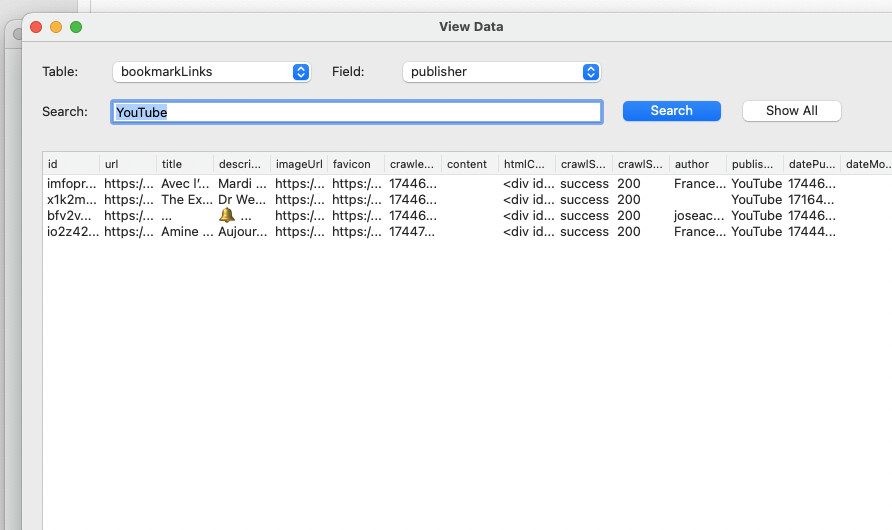The height and width of the screenshot is (530, 892).
Task: Click the imageUrl column header
Action: click(x=298, y=164)
